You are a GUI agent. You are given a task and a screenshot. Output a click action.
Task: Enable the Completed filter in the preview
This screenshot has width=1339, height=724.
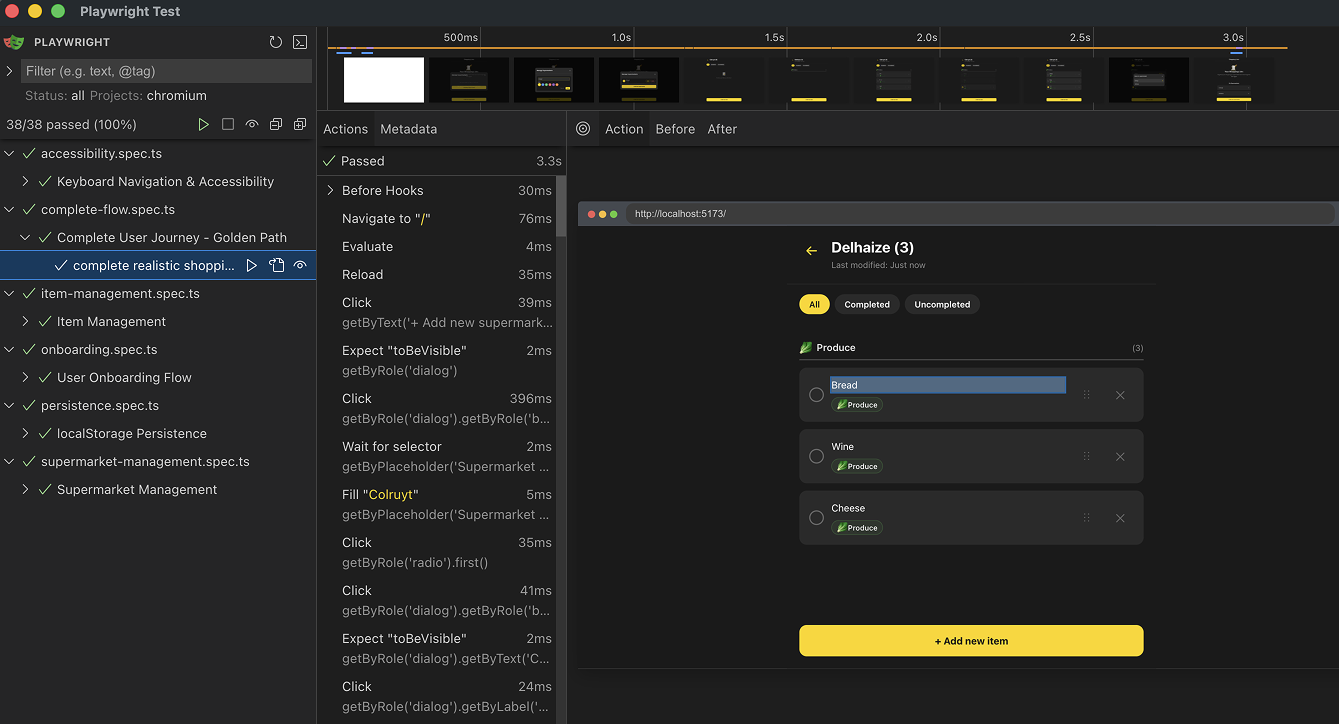[x=866, y=304]
